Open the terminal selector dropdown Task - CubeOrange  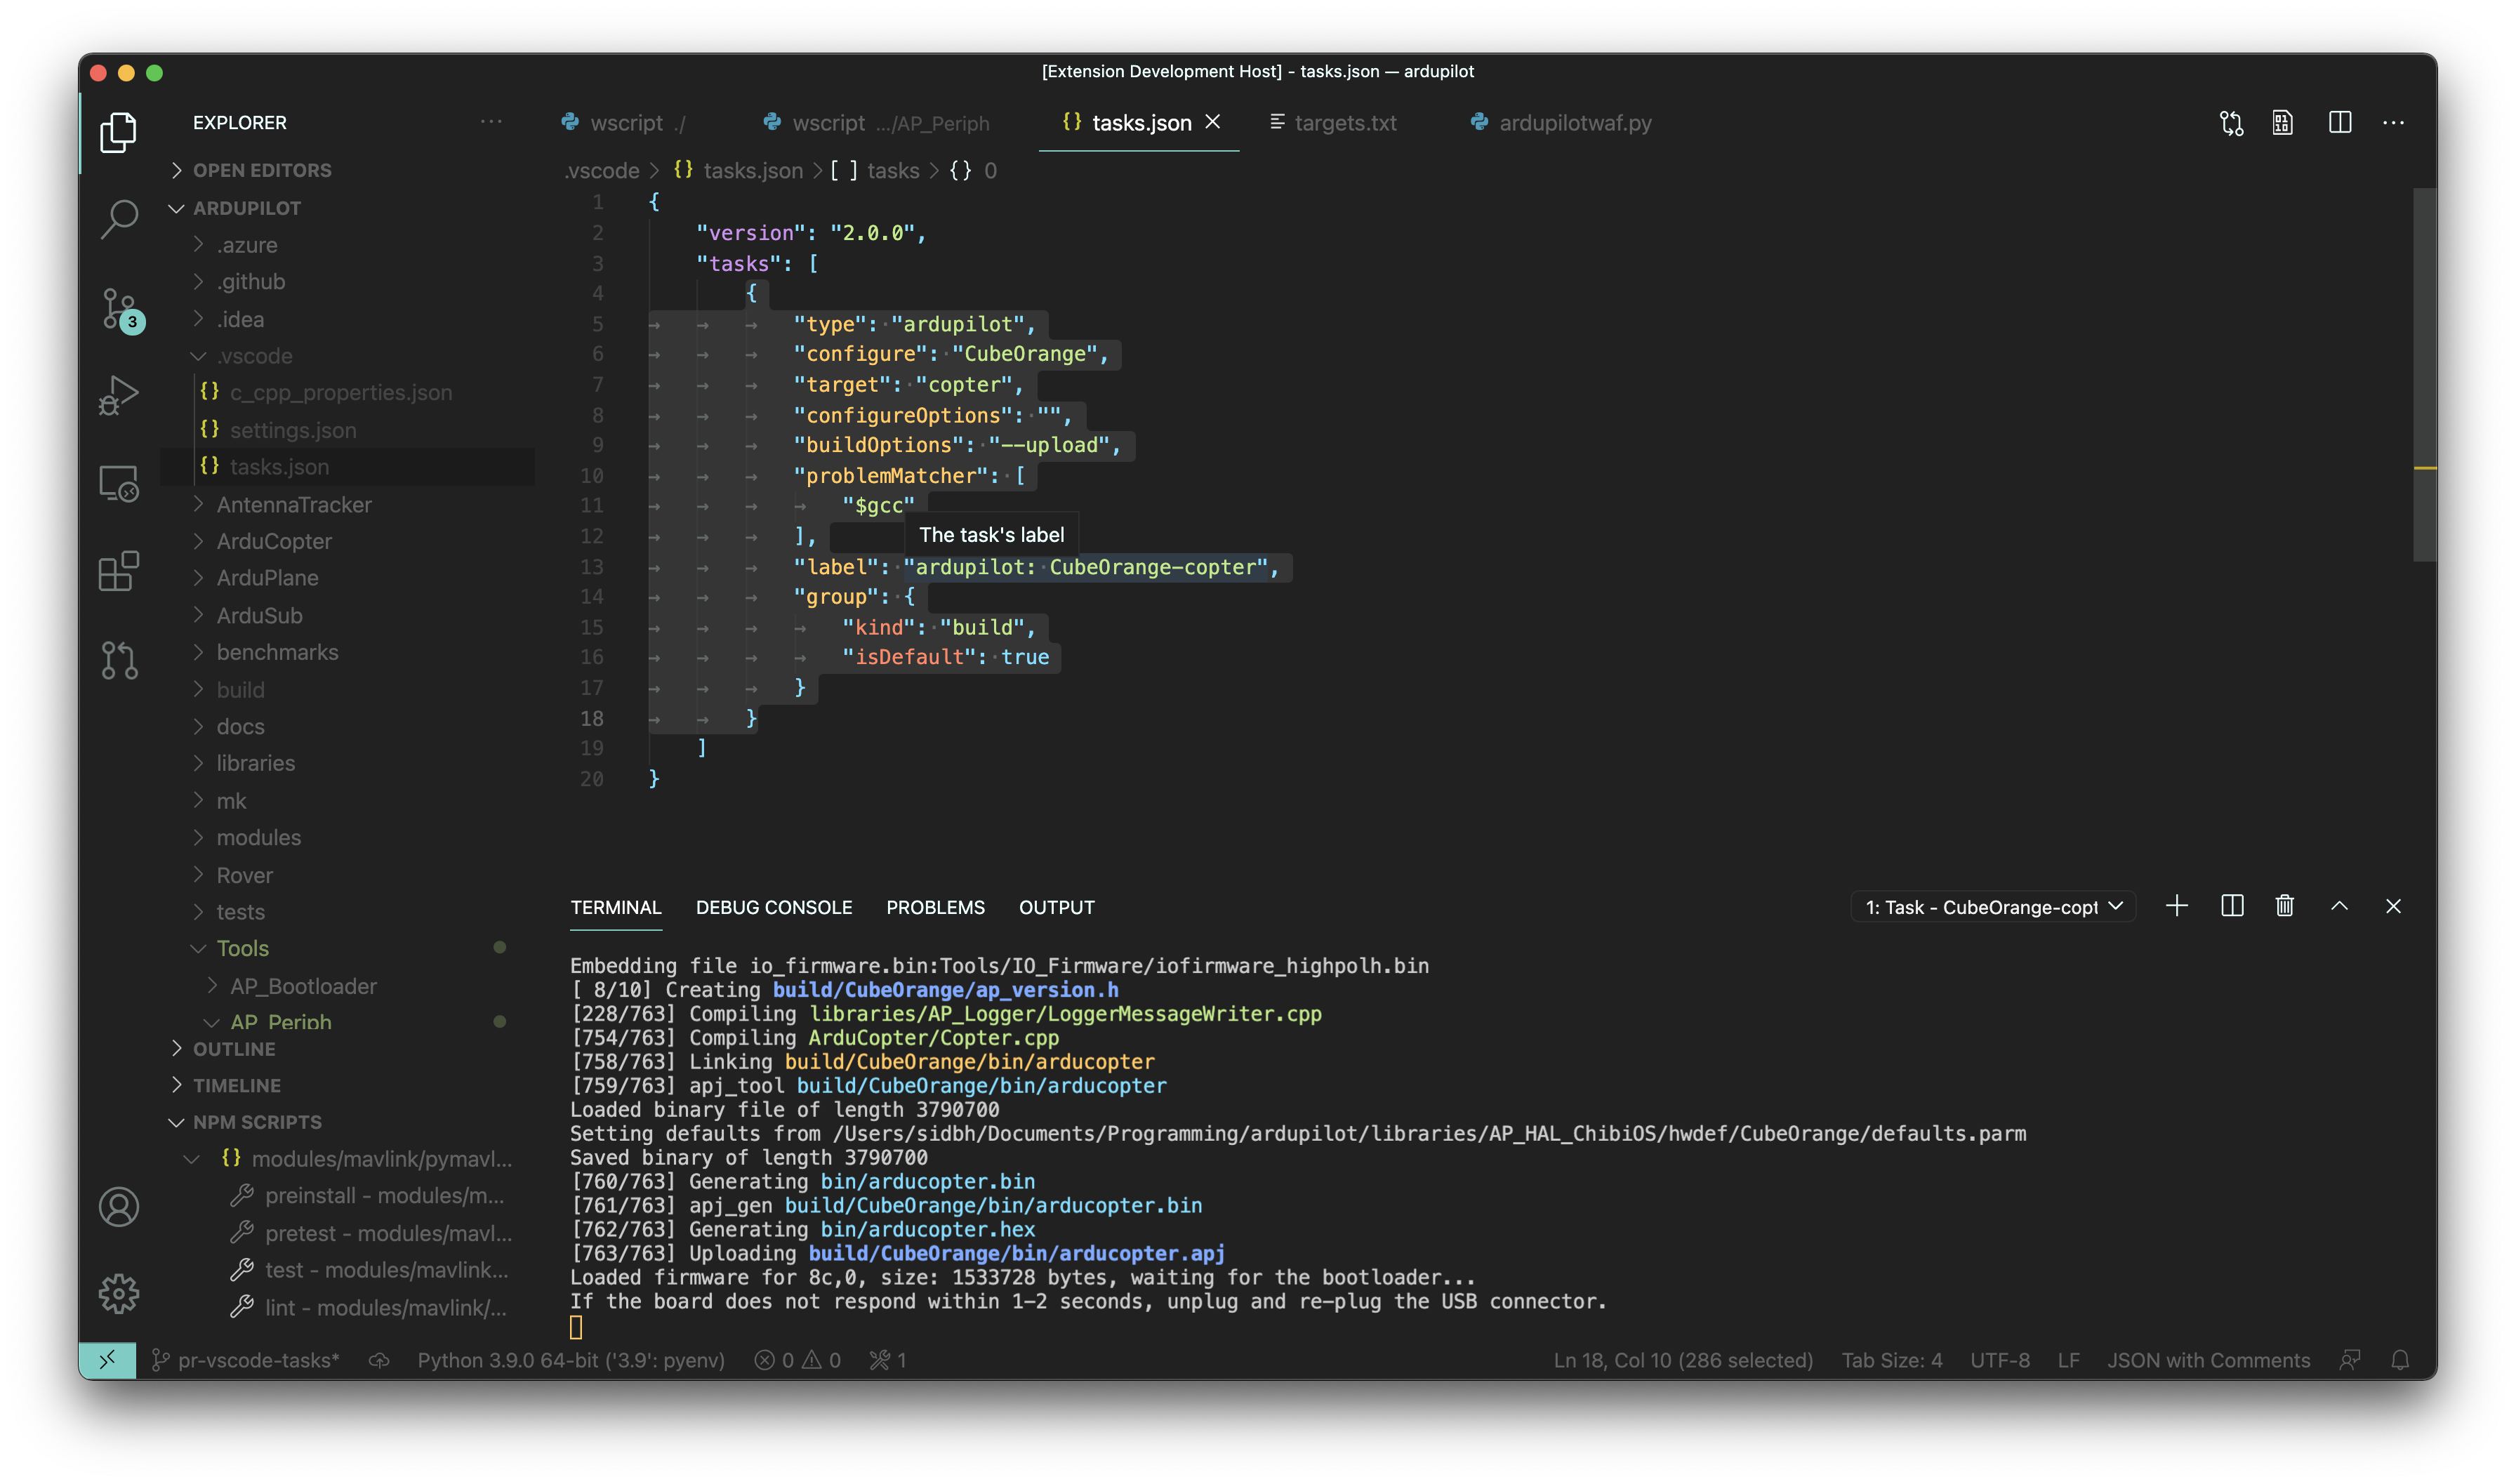click(x=1992, y=907)
